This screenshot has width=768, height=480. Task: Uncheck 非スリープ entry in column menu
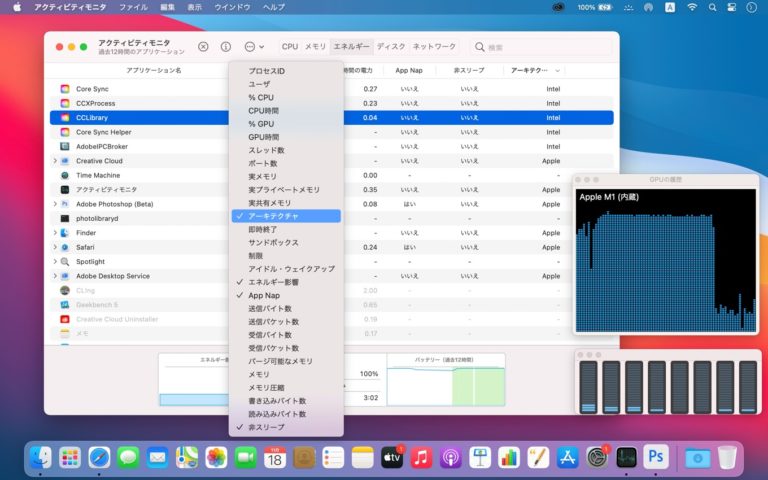coord(286,427)
